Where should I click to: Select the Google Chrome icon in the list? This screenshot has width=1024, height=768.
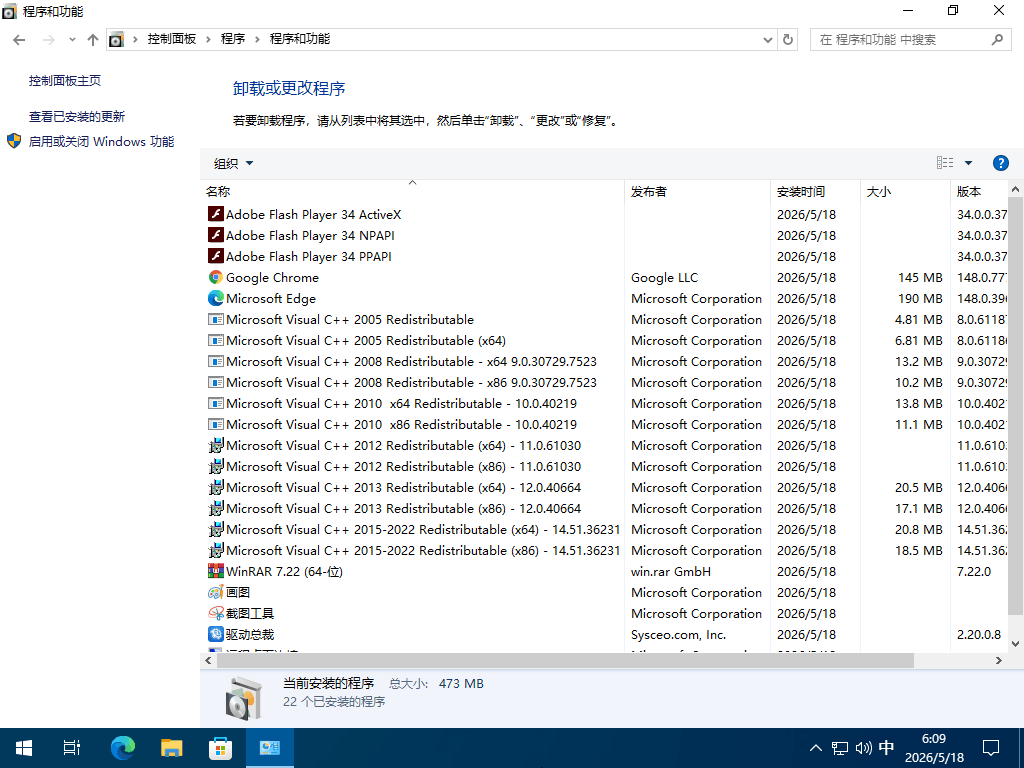point(216,277)
